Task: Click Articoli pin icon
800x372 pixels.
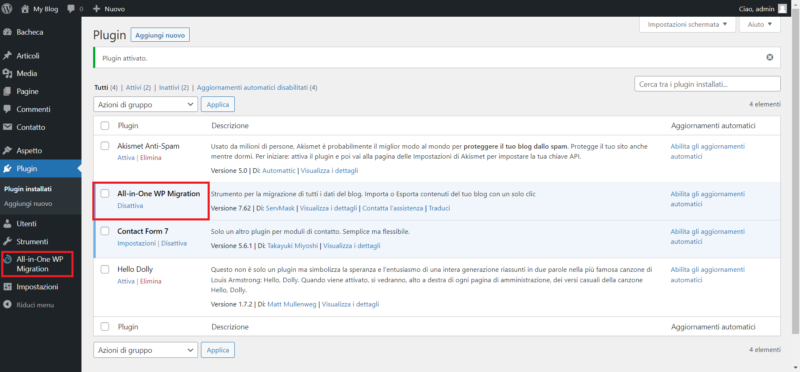Action: pyautogui.click(x=7, y=56)
